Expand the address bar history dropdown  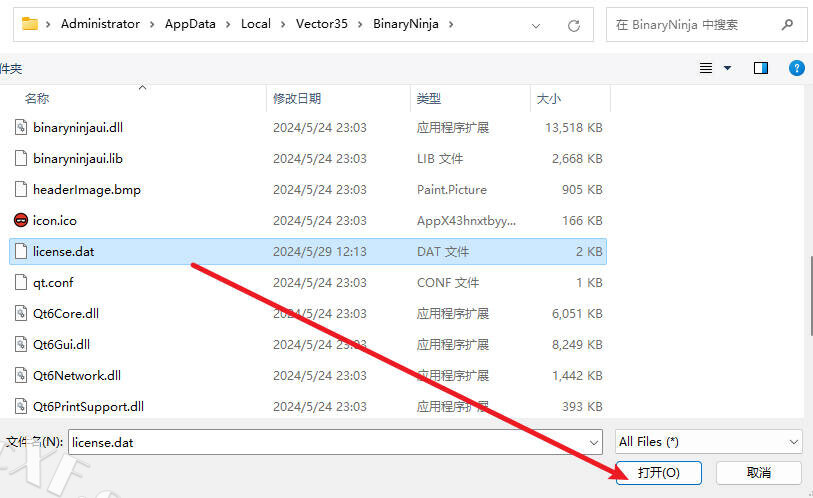point(536,25)
